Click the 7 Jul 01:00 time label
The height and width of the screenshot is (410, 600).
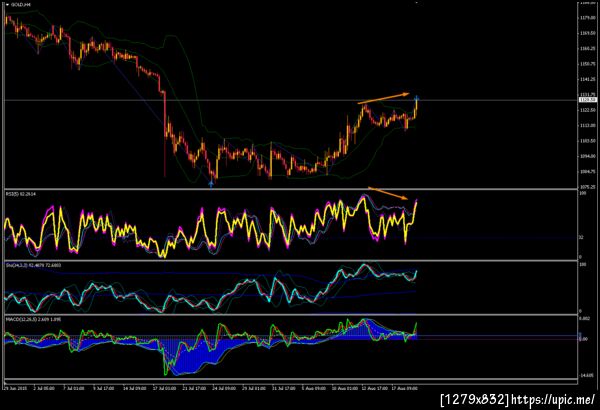73,388
